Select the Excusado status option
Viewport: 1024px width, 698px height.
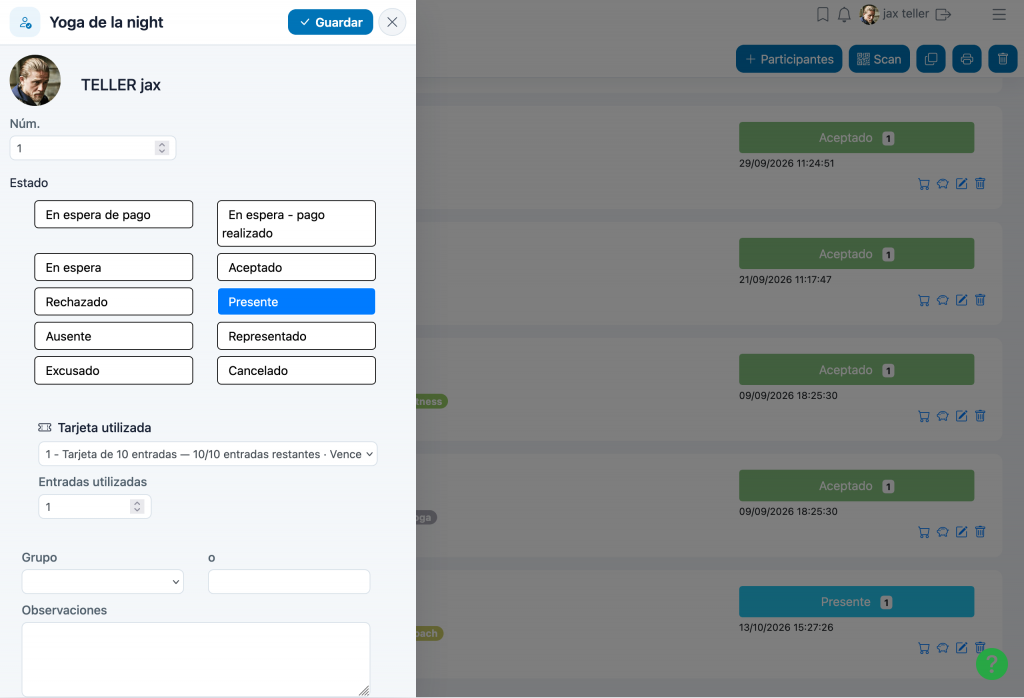click(x=114, y=370)
